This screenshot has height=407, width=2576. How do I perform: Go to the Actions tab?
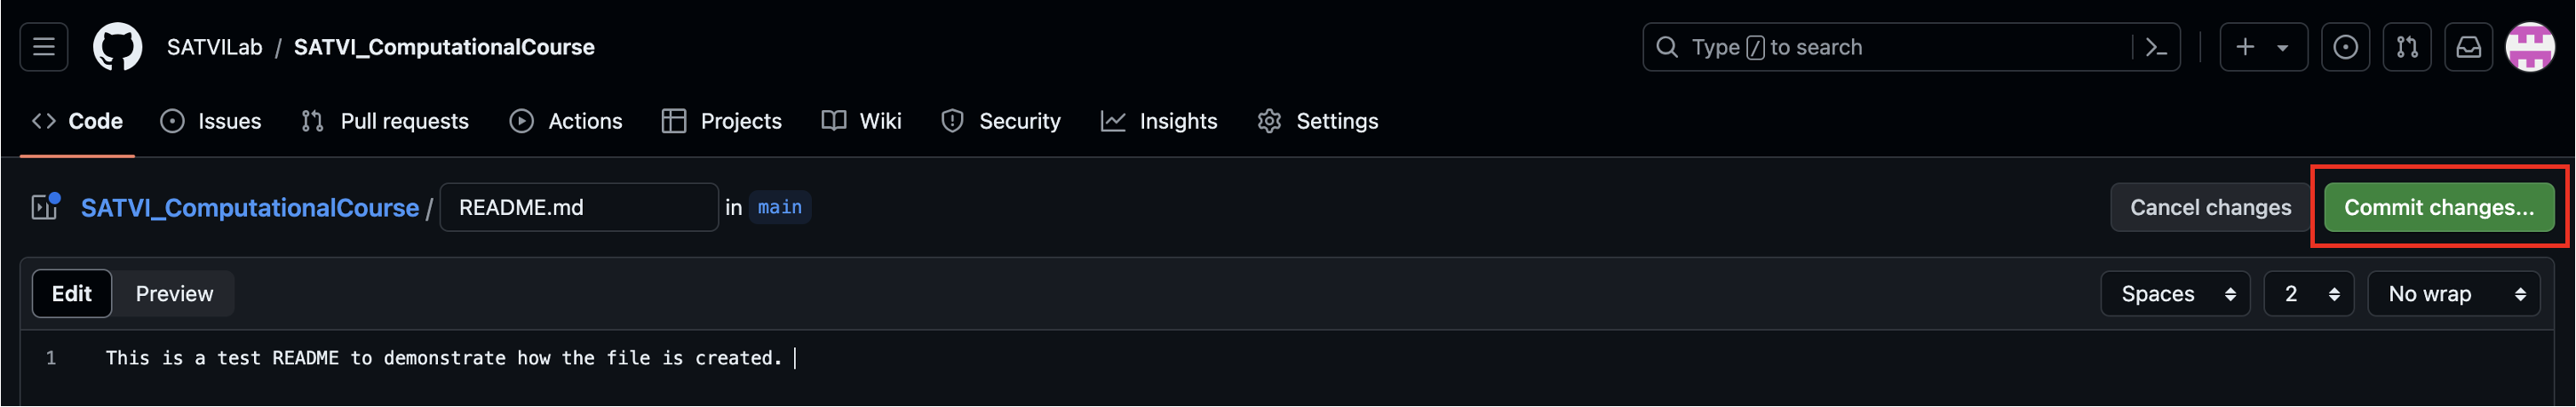566,121
